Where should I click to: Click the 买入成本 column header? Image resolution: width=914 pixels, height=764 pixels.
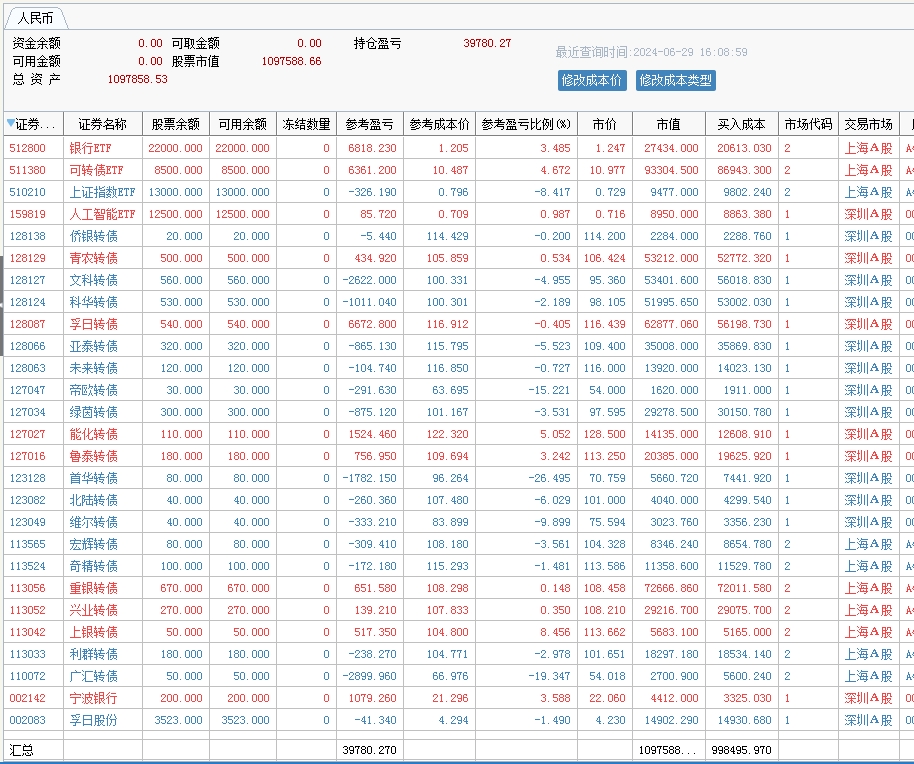[x=741, y=125]
